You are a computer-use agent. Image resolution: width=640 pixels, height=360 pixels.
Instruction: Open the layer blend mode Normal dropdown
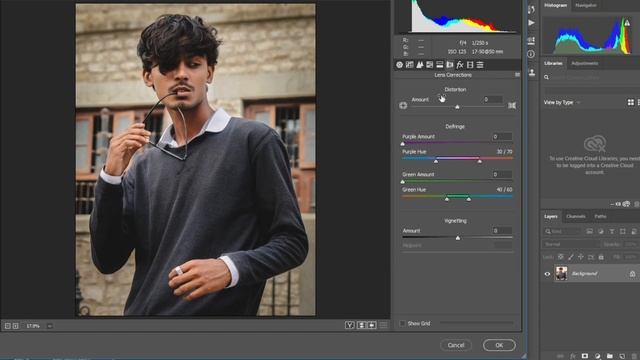click(570, 244)
